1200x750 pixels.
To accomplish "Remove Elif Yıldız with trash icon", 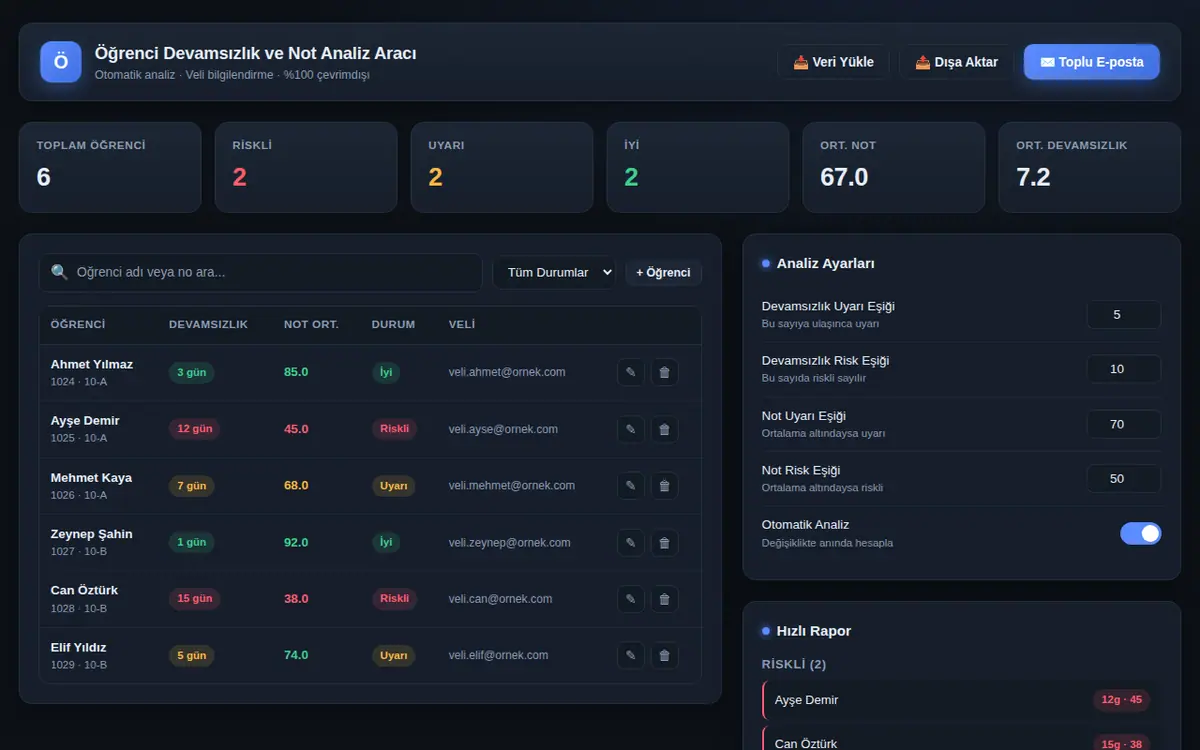I will [x=664, y=656].
